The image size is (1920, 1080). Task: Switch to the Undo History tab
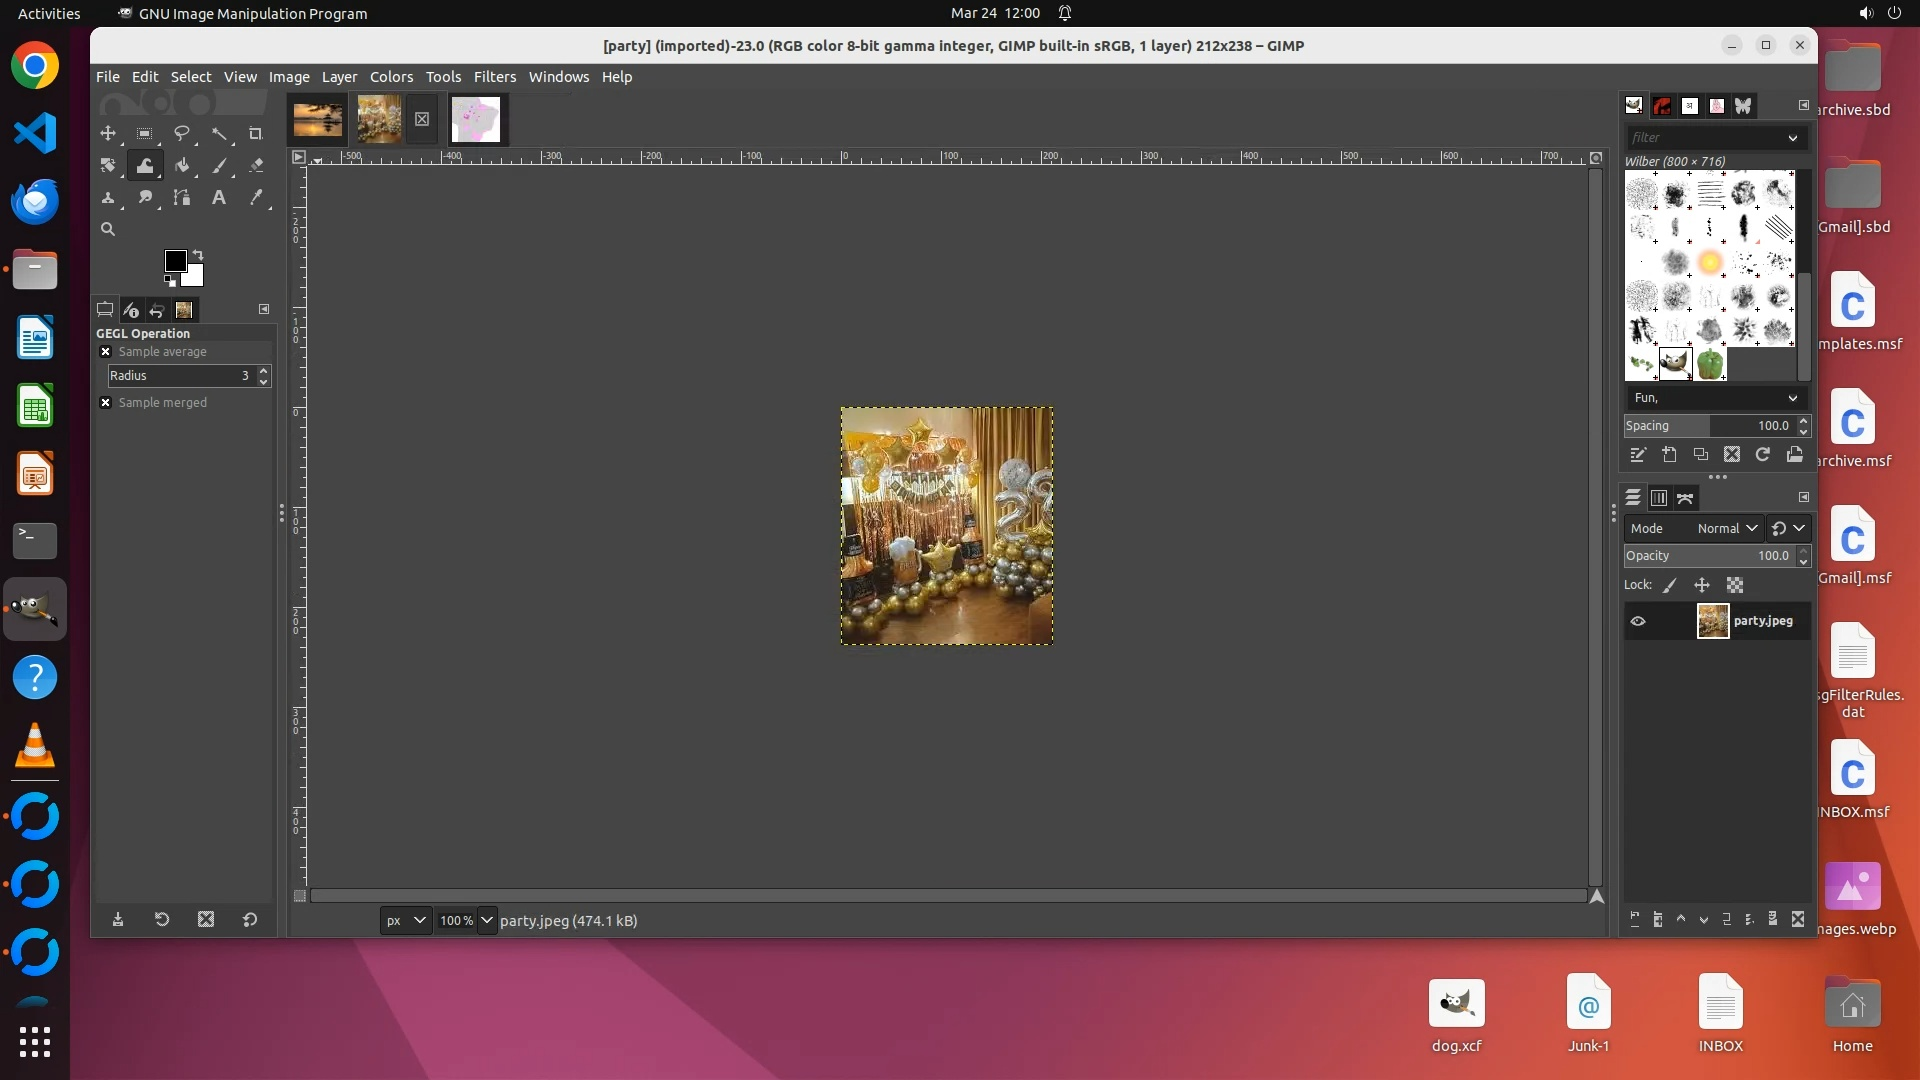(x=157, y=310)
